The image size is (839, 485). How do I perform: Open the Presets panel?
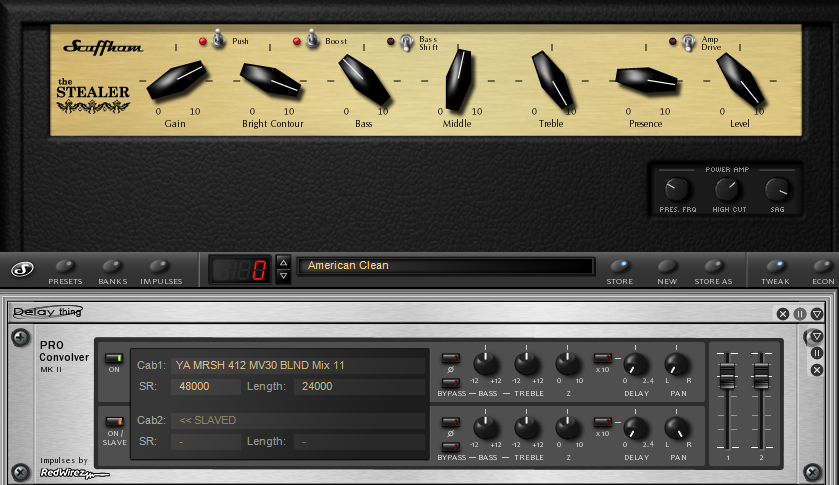coord(65,266)
